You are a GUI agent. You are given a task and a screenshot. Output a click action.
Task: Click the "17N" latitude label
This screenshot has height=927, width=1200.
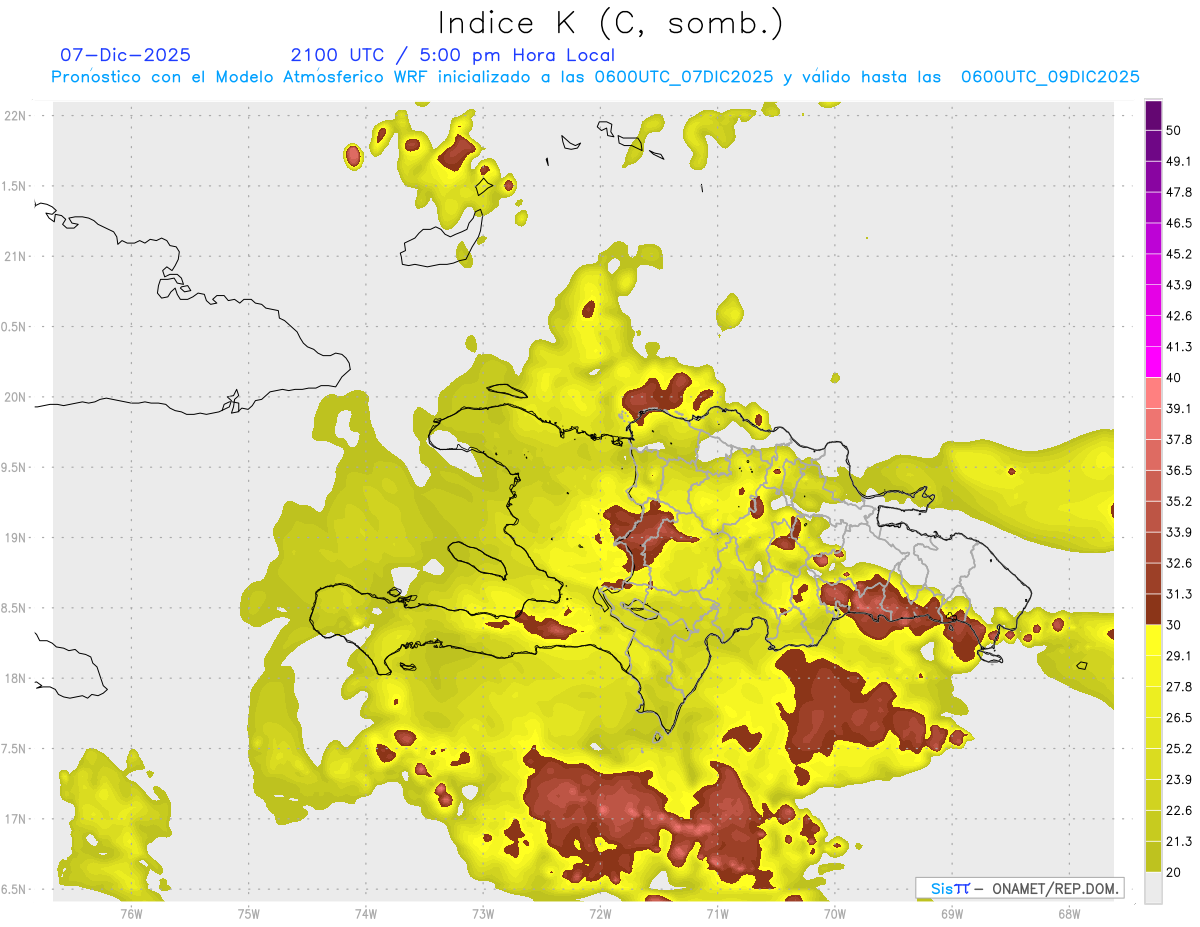click(15, 819)
